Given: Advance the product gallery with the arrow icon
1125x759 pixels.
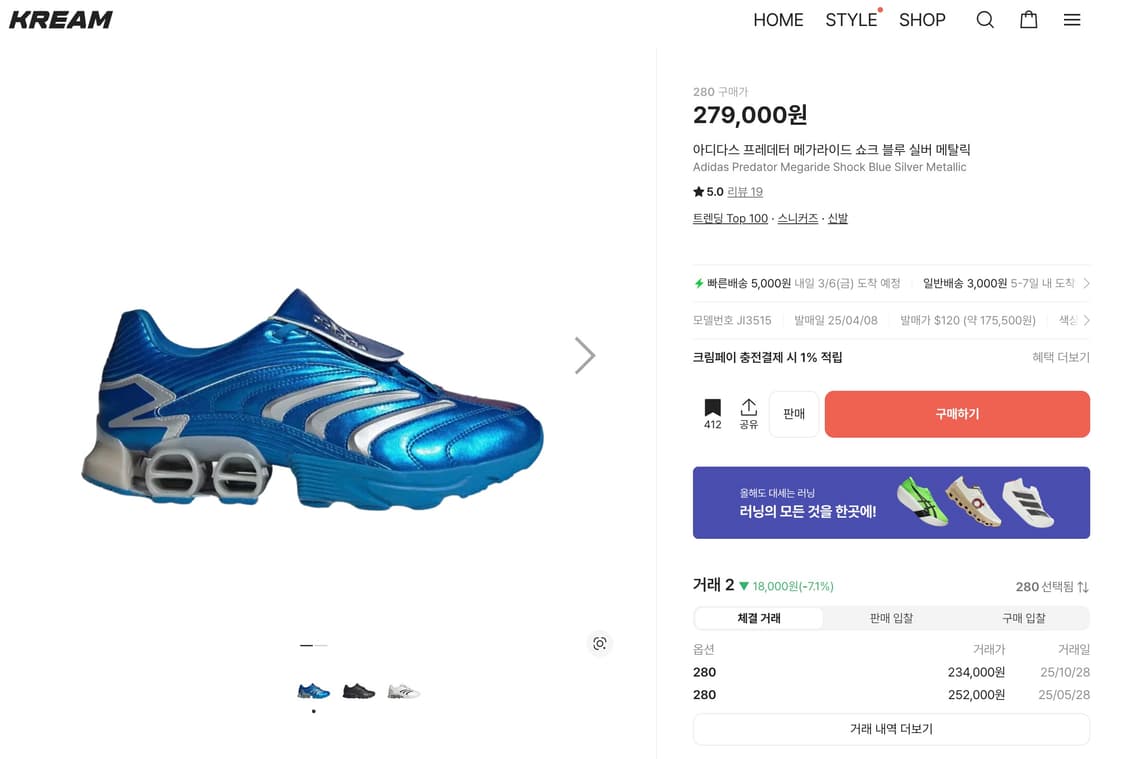Looking at the screenshot, I should pos(584,355).
